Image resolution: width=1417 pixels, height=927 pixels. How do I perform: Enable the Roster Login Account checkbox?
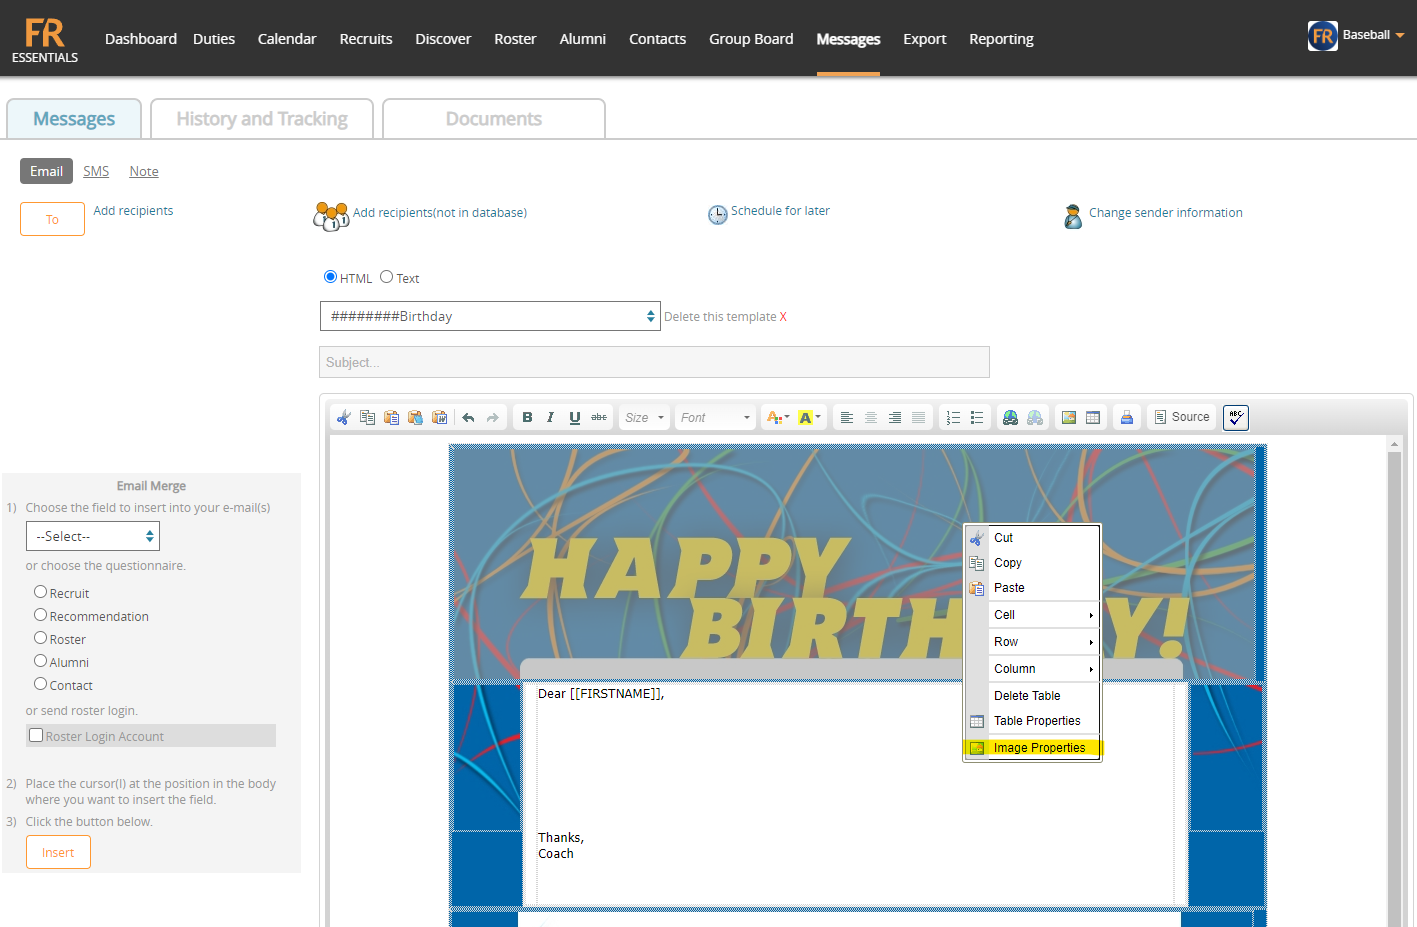(37, 735)
